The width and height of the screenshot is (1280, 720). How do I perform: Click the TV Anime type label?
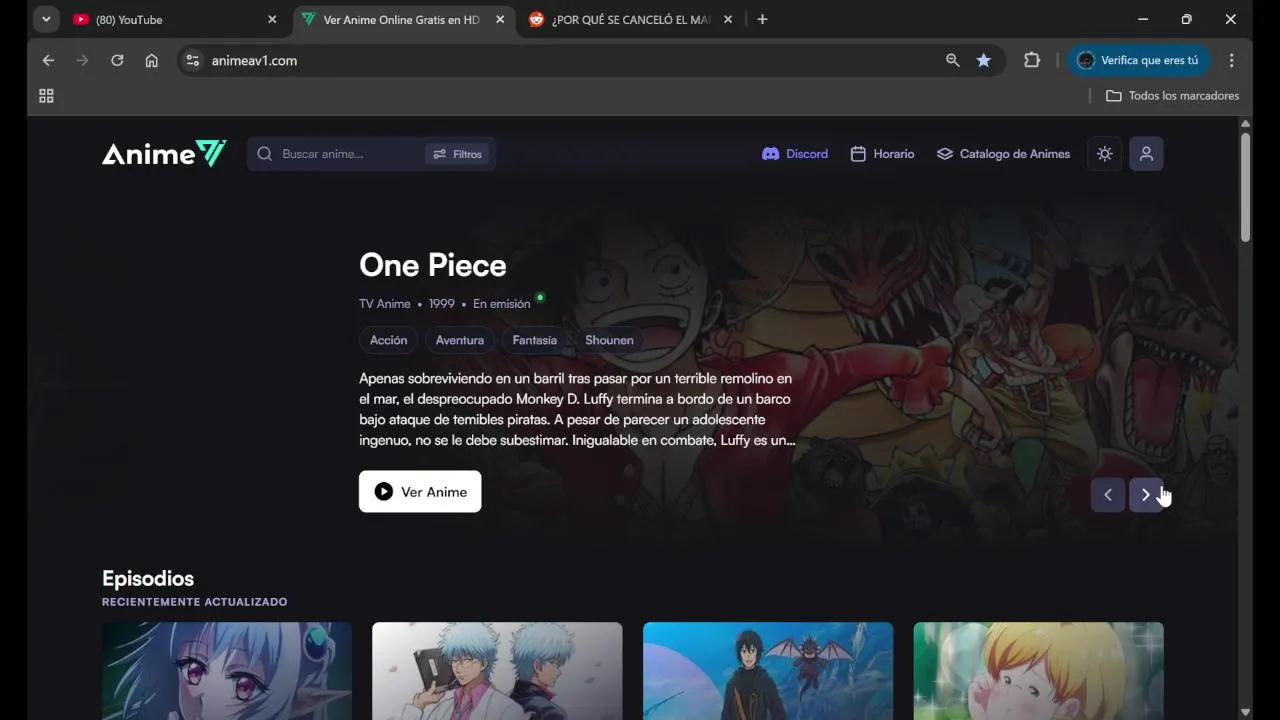[385, 304]
